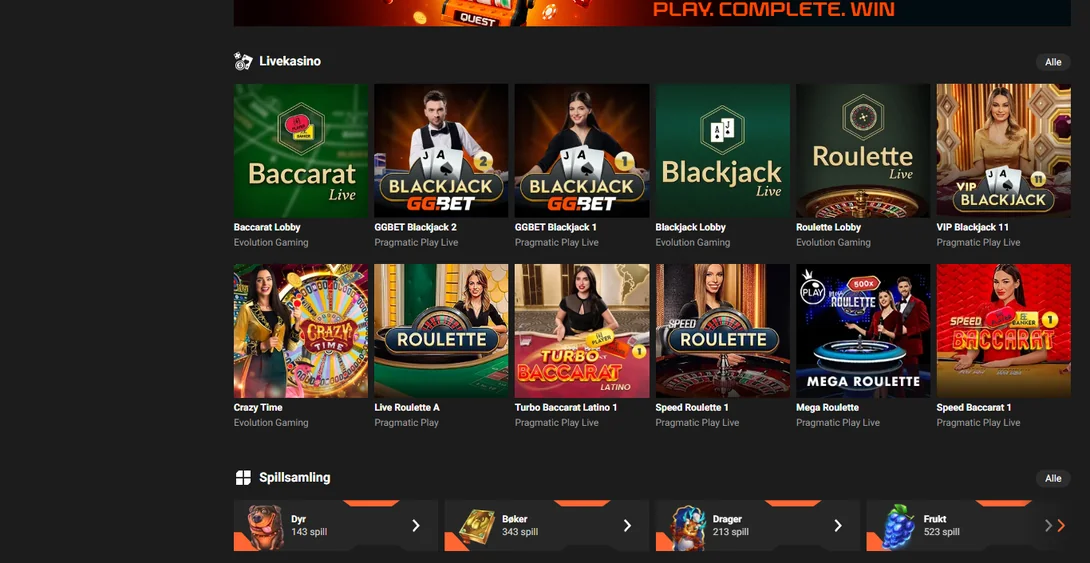
Task: Open the Crazy Time thumbnail
Action: [x=301, y=331]
